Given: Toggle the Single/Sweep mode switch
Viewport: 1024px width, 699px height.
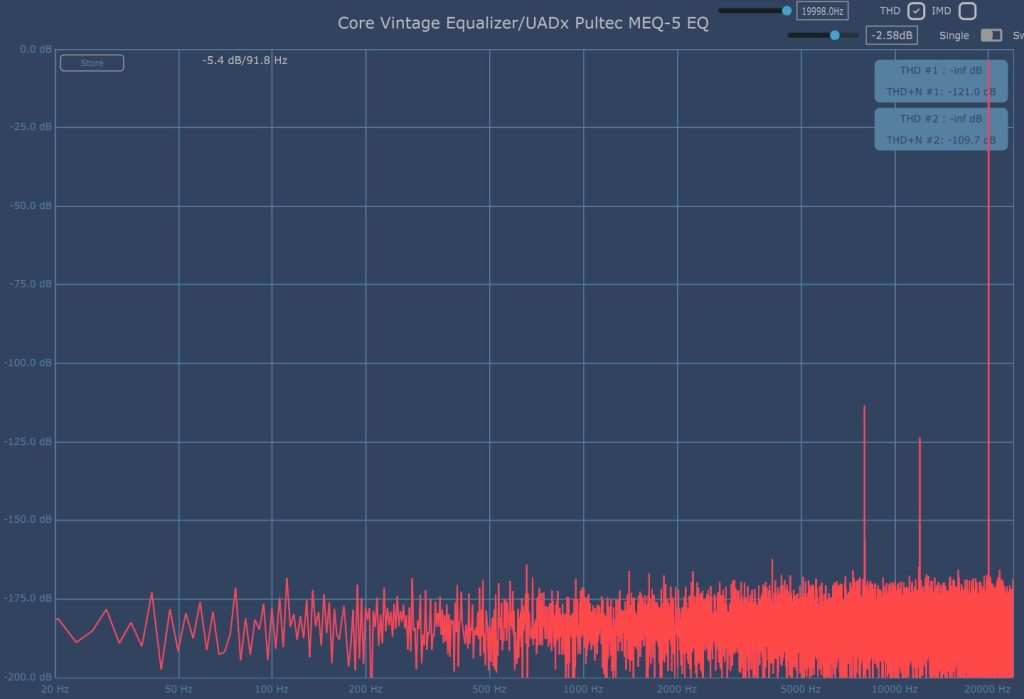Looking at the screenshot, I should point(991,35).
